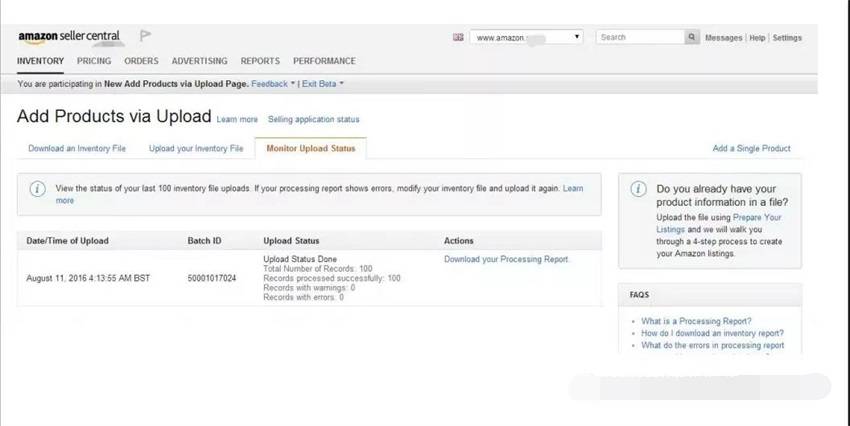Open the REPORTS menu
Viewport: 850px width, 426px height.
tap(260, 61)
